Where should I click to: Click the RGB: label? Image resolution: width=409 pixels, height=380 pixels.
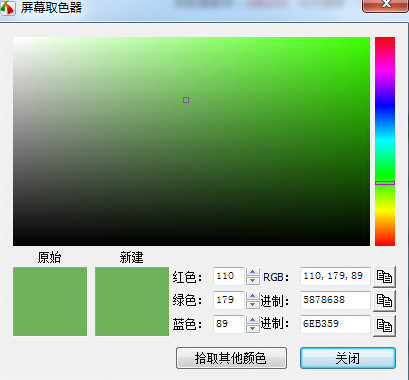pyautogui.click(x=276, y=277)
